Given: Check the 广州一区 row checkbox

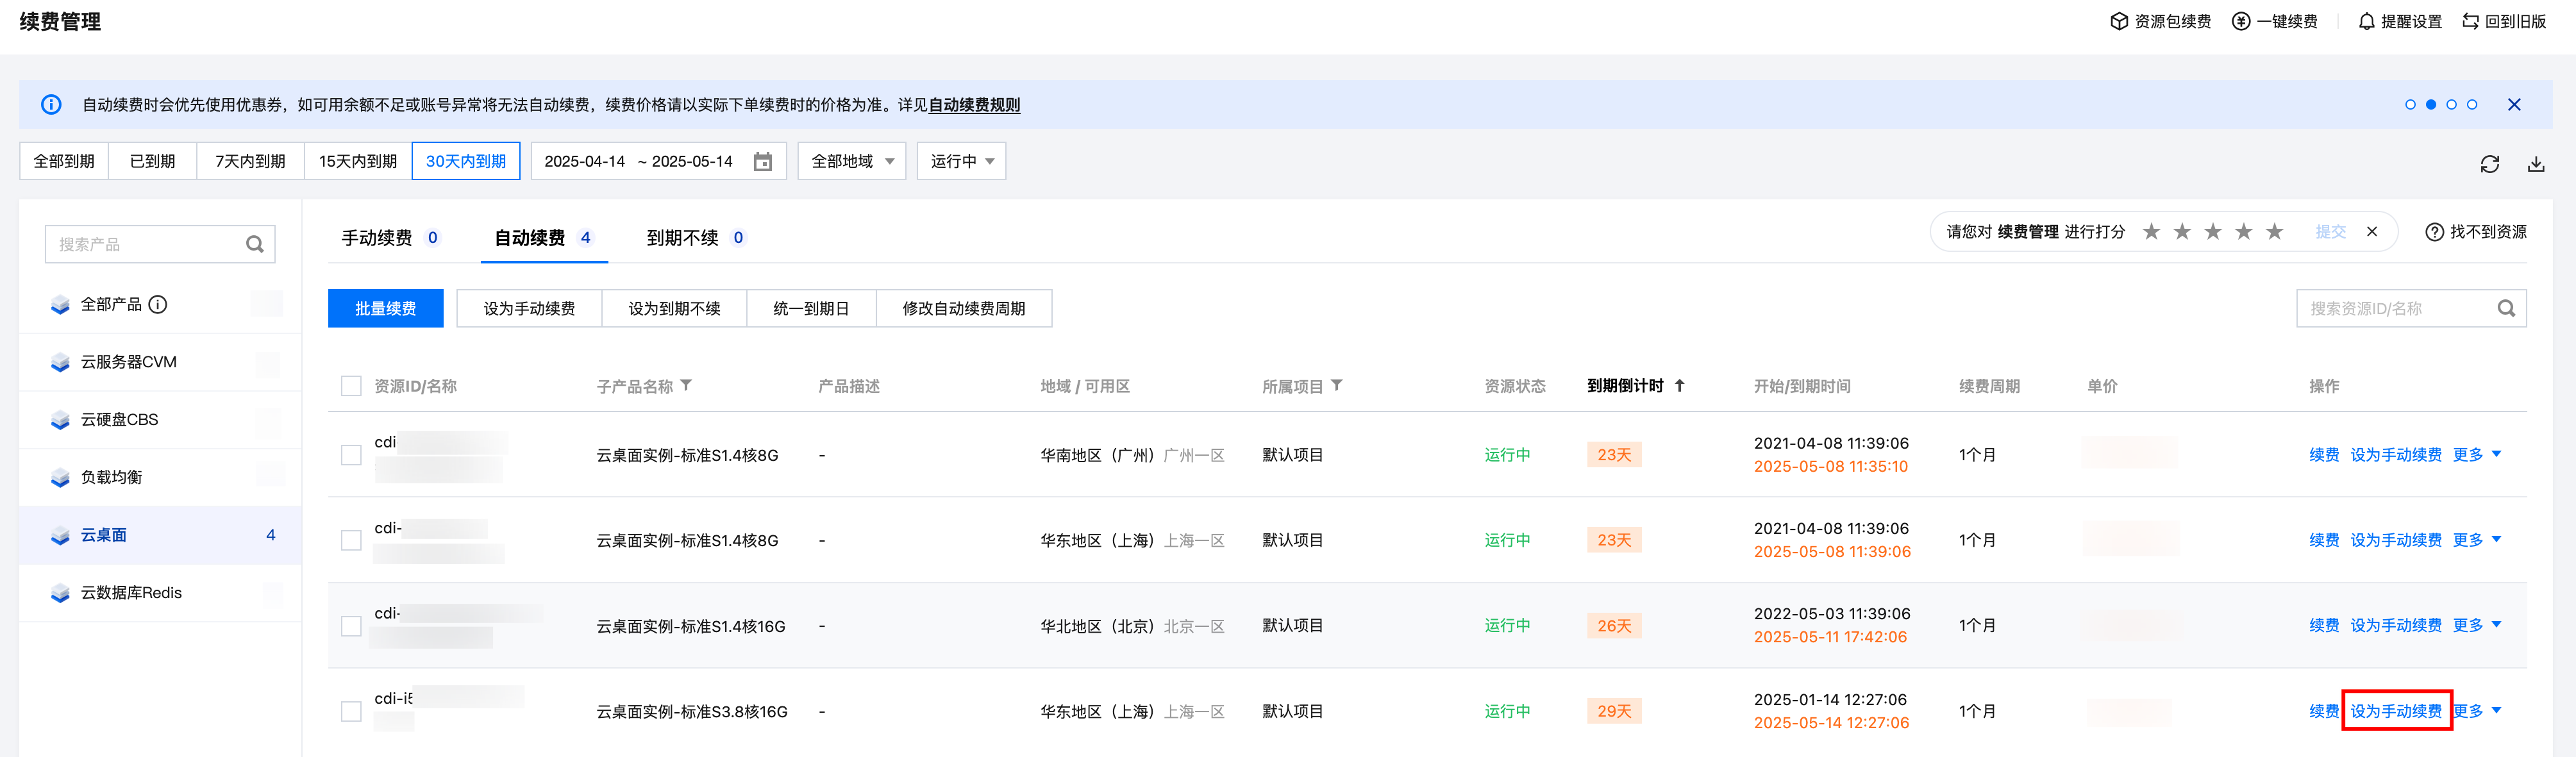Looking at the screenshot, I should [x=351, y=455].
